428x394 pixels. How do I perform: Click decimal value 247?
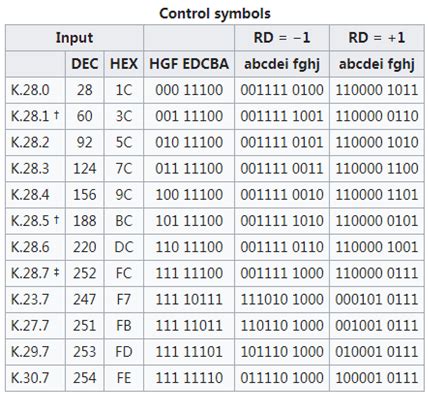[85, 299]
